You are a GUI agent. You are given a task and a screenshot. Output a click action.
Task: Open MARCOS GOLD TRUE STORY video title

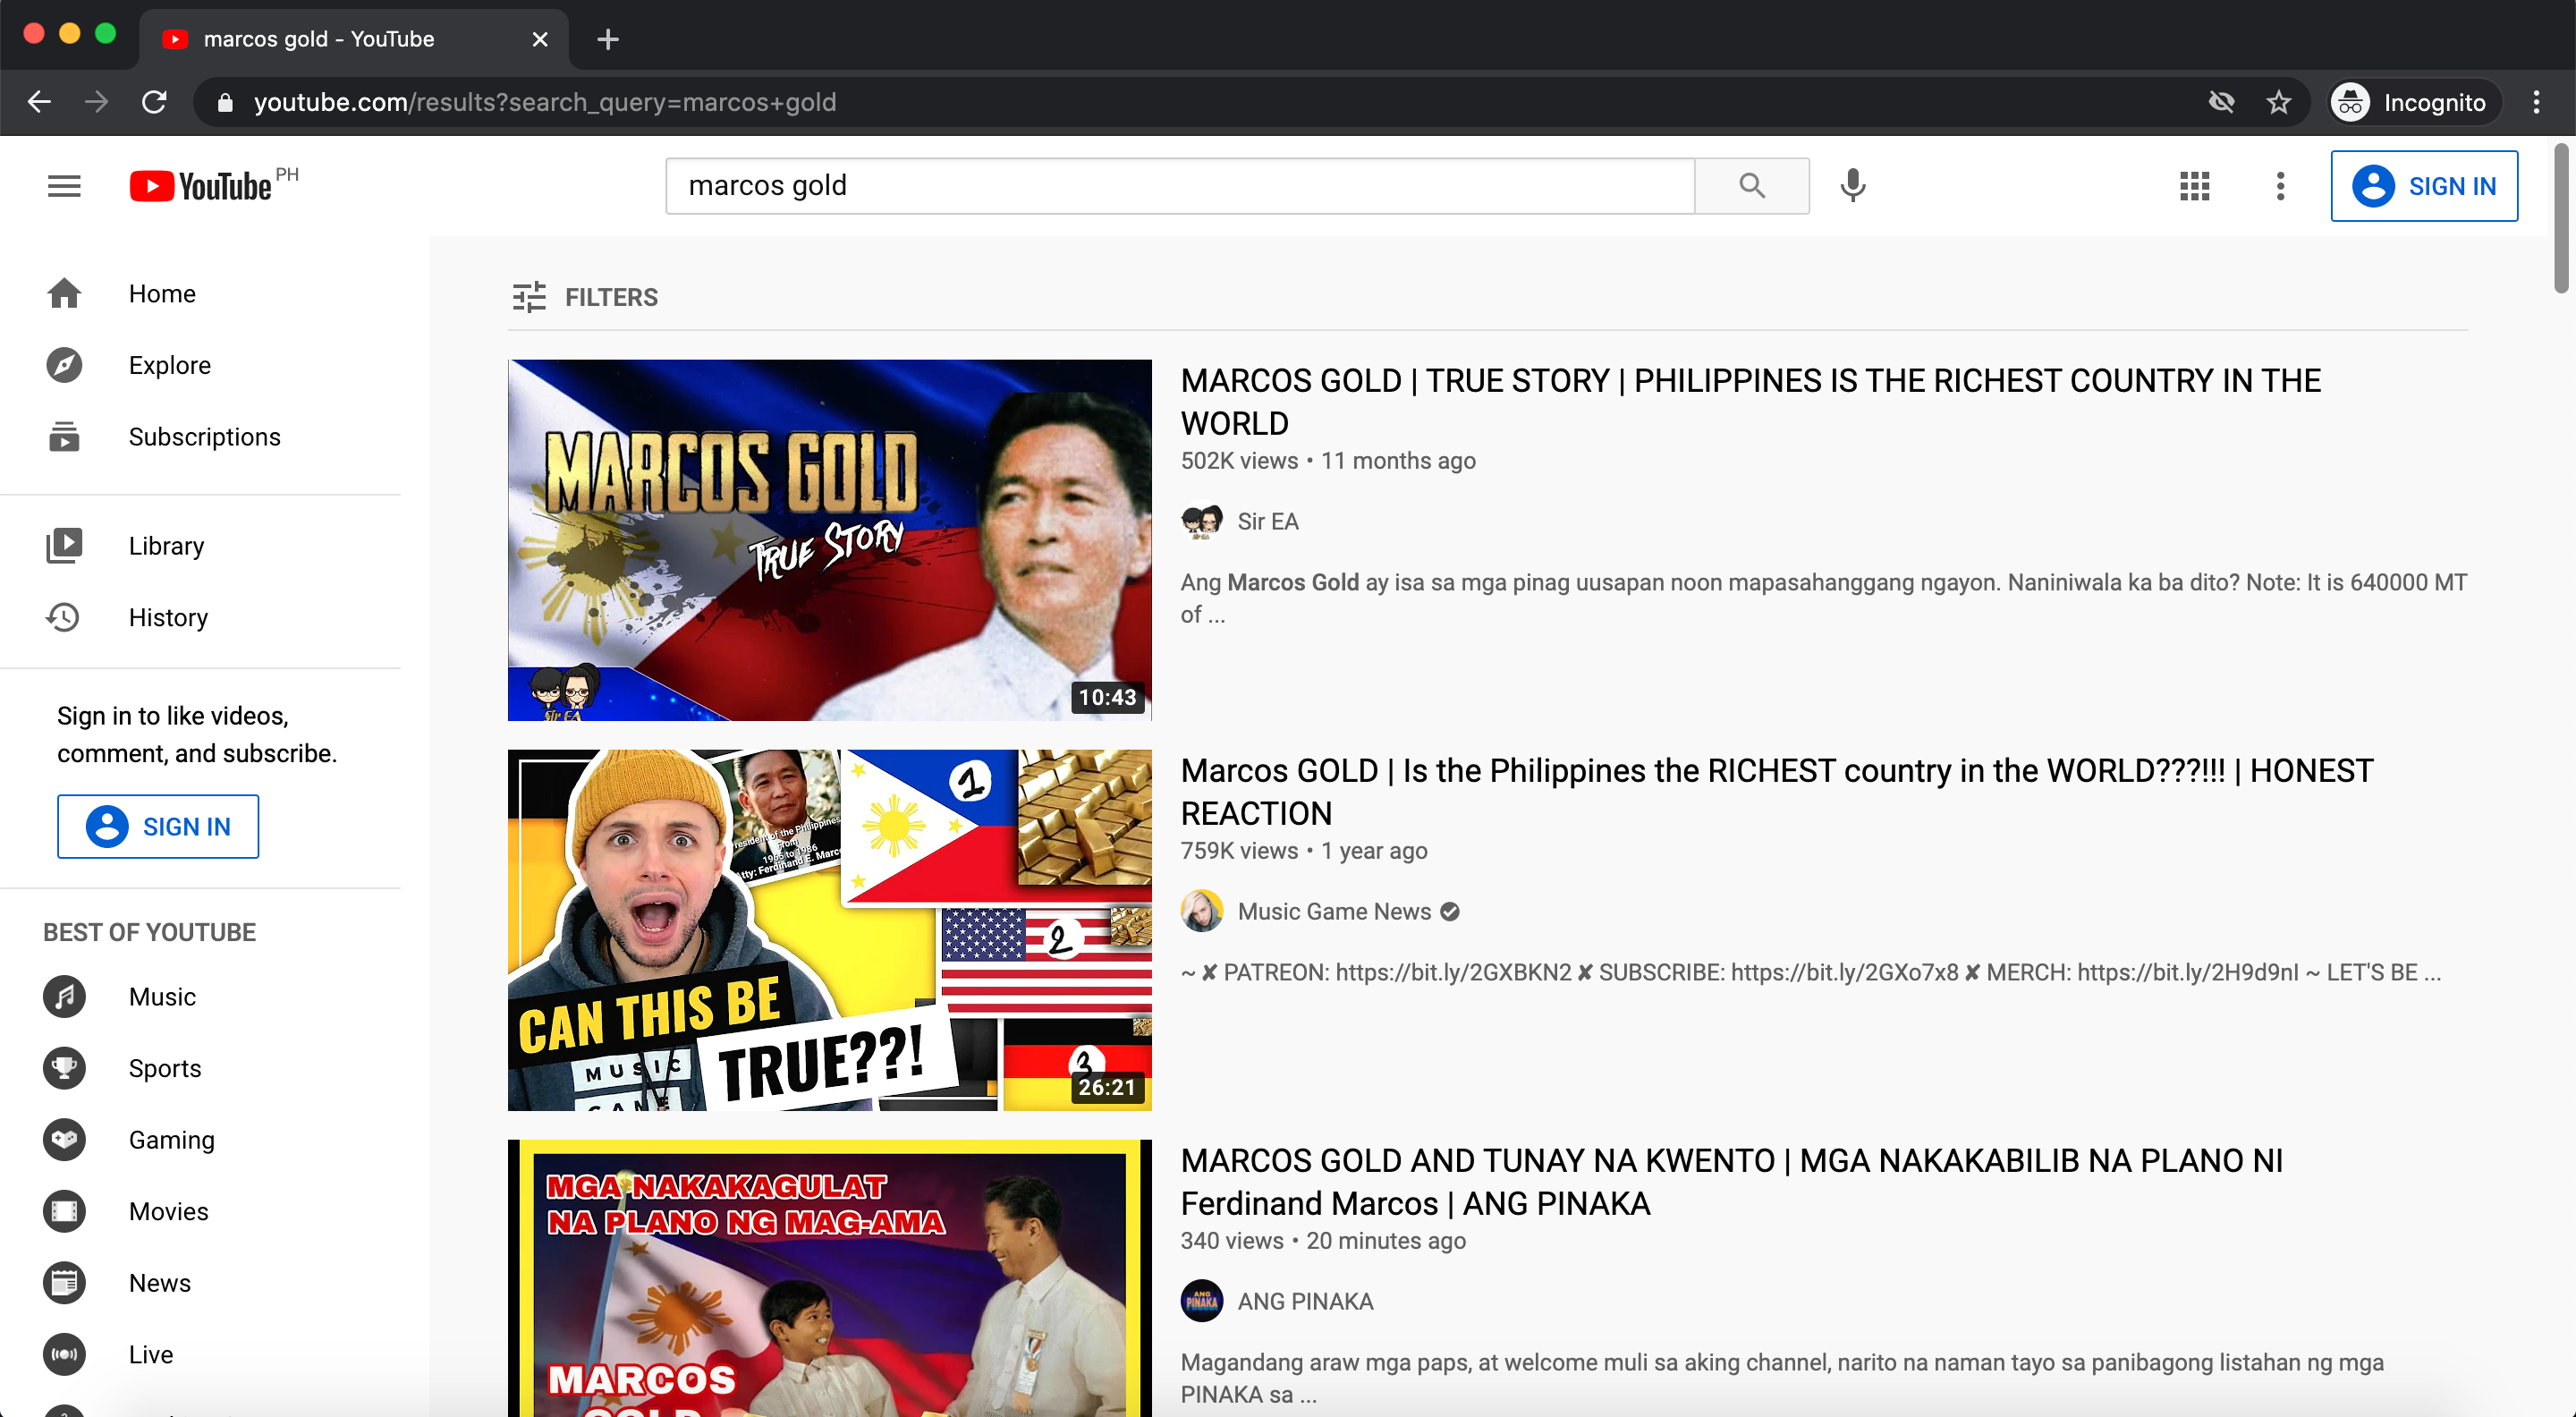(1750, 402)
